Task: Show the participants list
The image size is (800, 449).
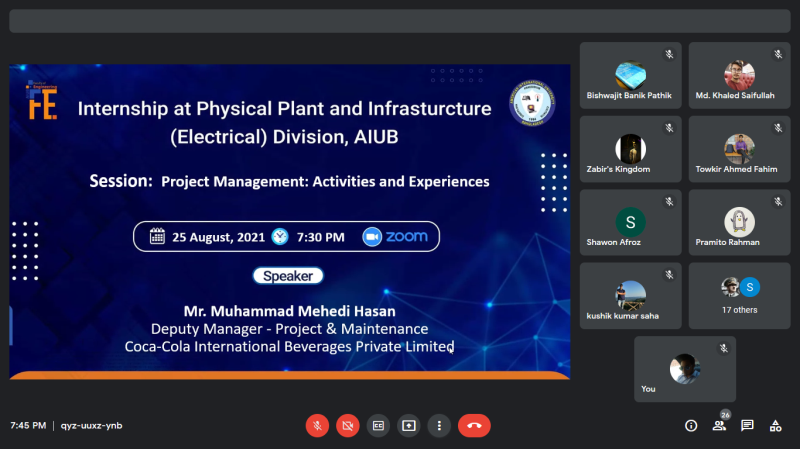Action: pos(719,425)
